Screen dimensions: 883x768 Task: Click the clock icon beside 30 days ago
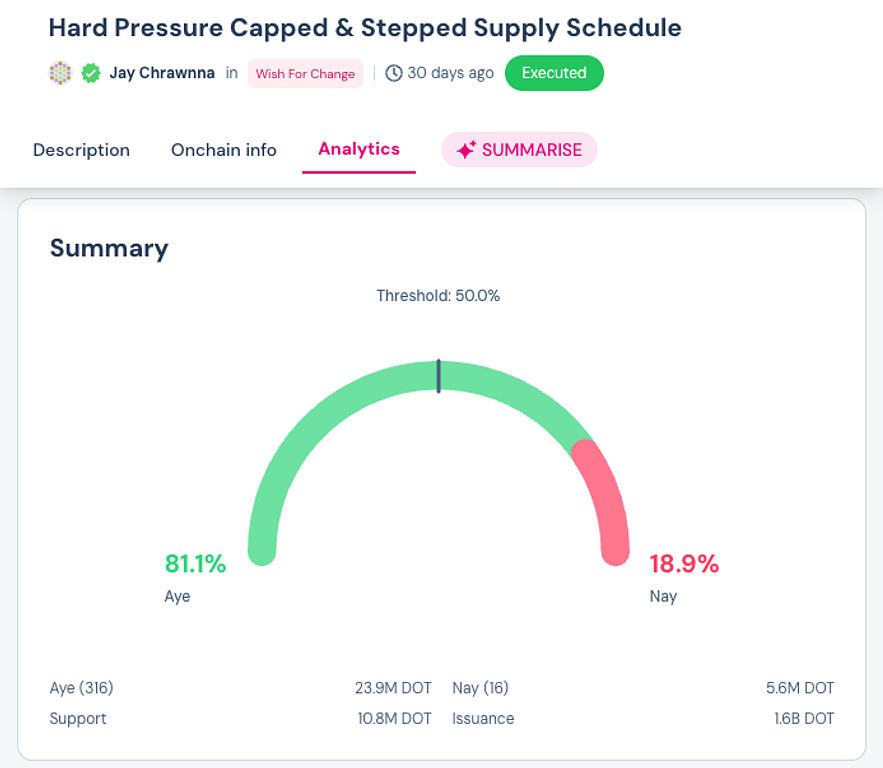tap(394, 73)
